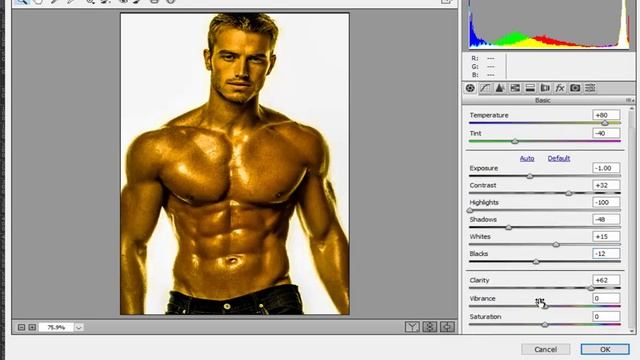Toggle the before/after preview icon
This screenshot has height=360, width=640.
tap(412, 327)
